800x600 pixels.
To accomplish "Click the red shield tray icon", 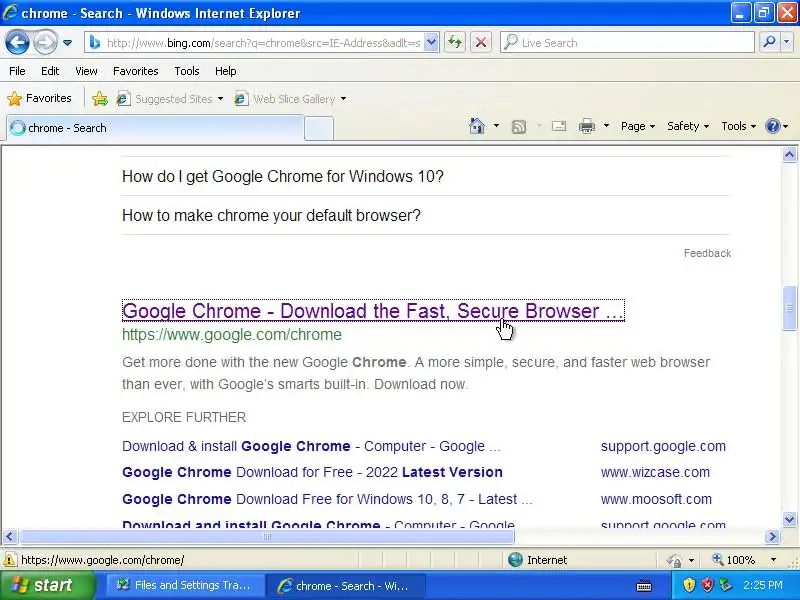I will [707, 585].
